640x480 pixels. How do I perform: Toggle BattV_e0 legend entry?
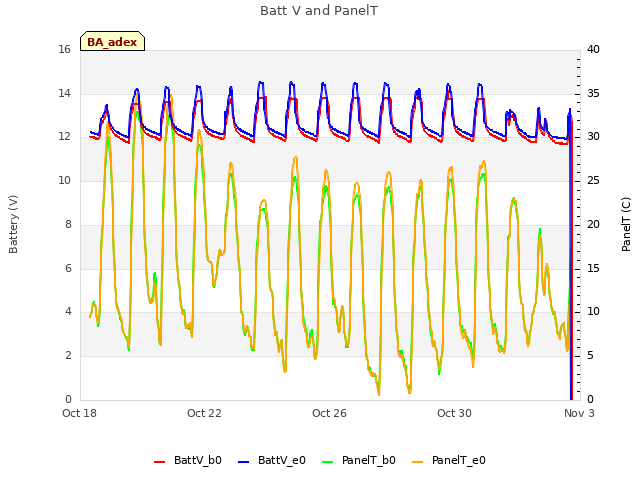pyautogui.click(x=272, y=460)
